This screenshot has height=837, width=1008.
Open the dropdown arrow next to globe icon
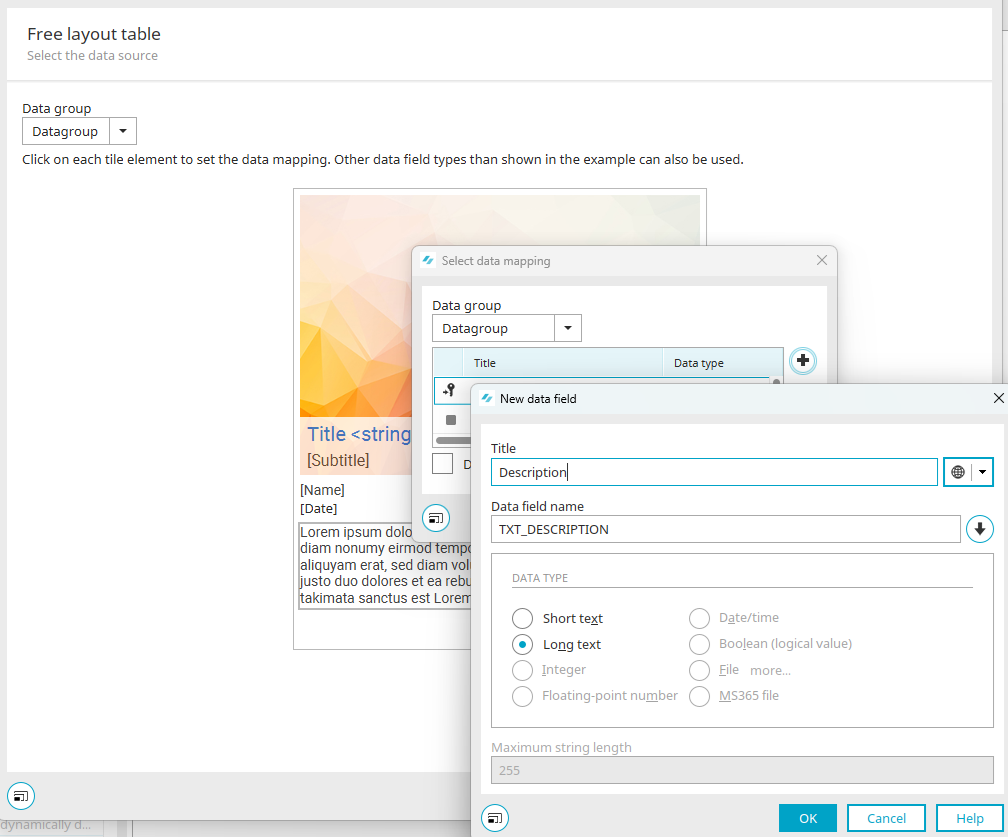(x=983, y=472)
